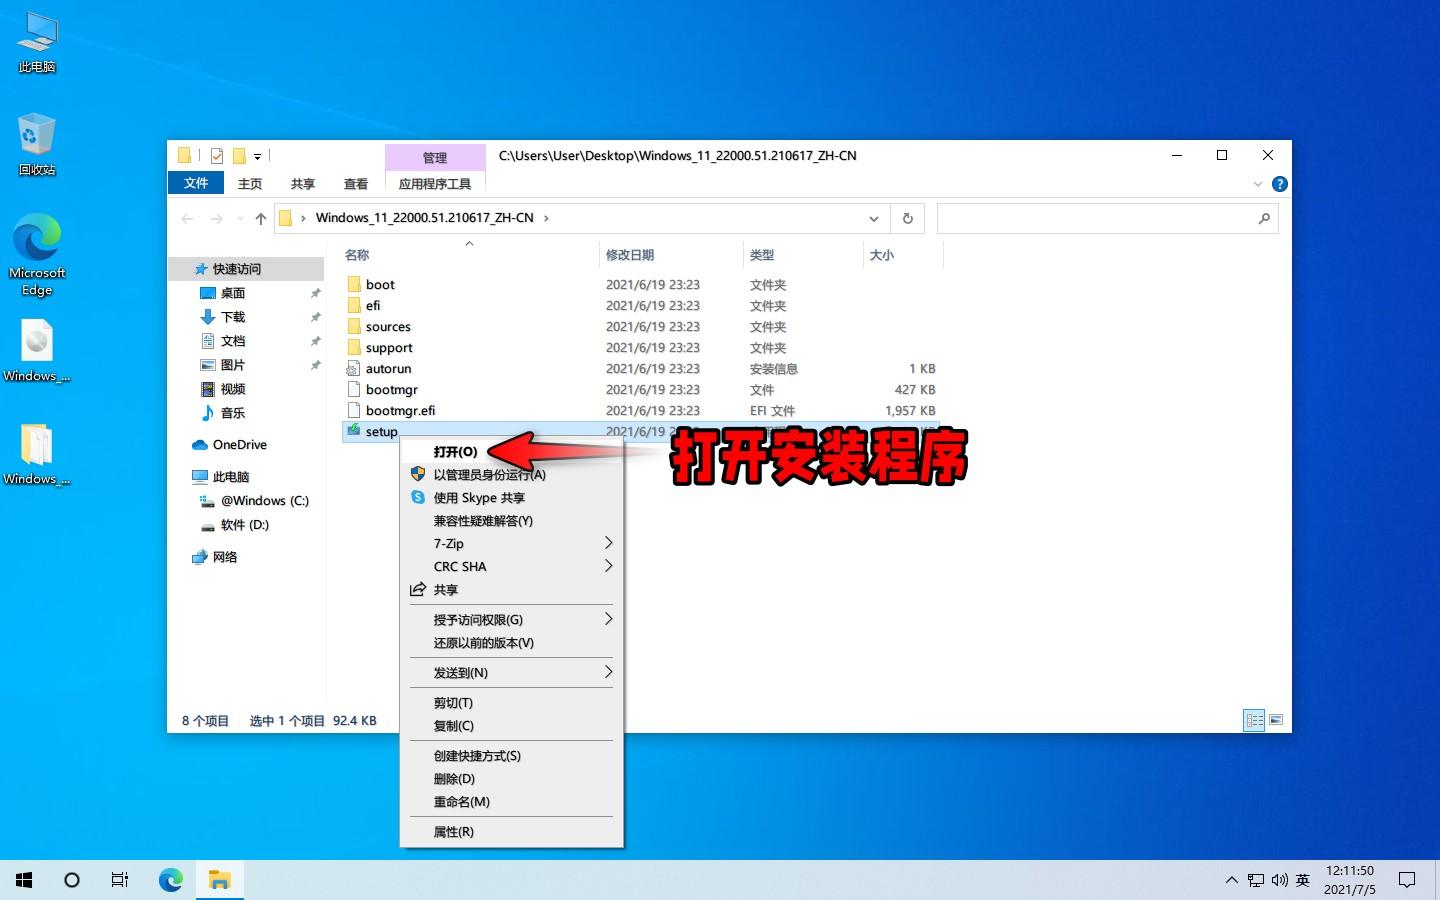1440x900 pixels.
Task: Expand the 发送到(N) submenu
Action: (511, 673)
